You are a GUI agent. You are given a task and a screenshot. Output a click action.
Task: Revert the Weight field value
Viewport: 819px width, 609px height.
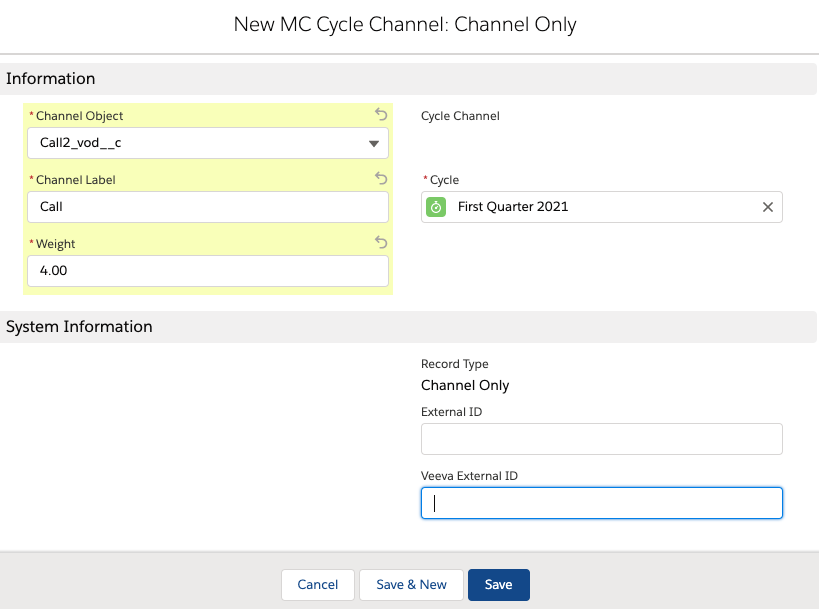click(x=381, y=242)
